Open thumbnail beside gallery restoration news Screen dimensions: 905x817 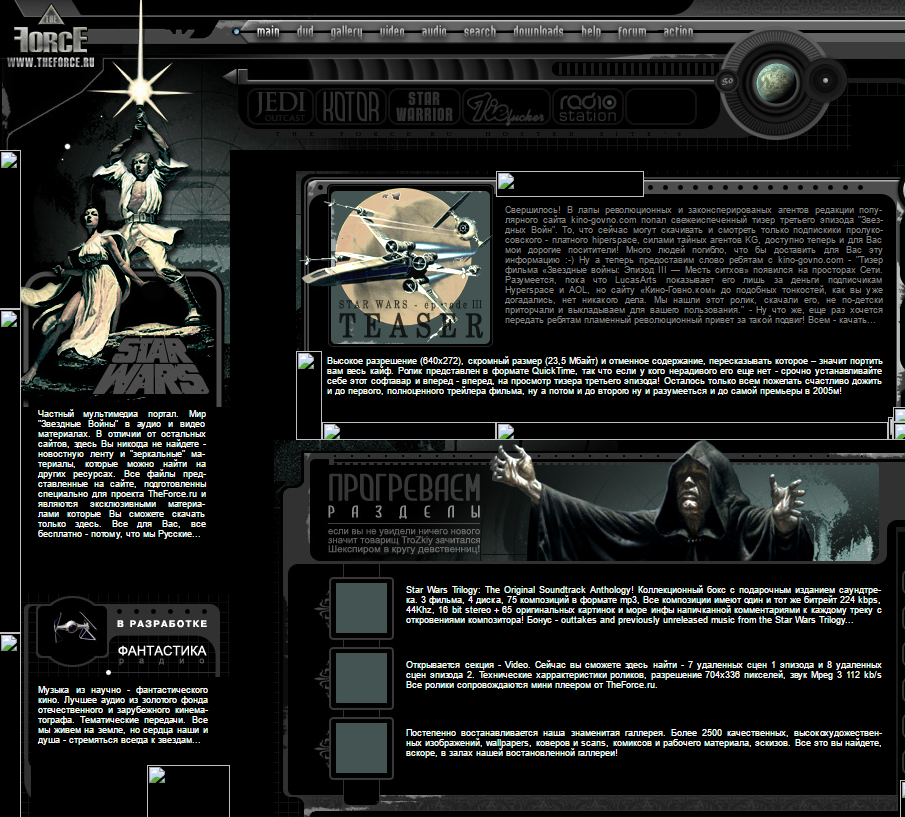(x=361, y=748)
